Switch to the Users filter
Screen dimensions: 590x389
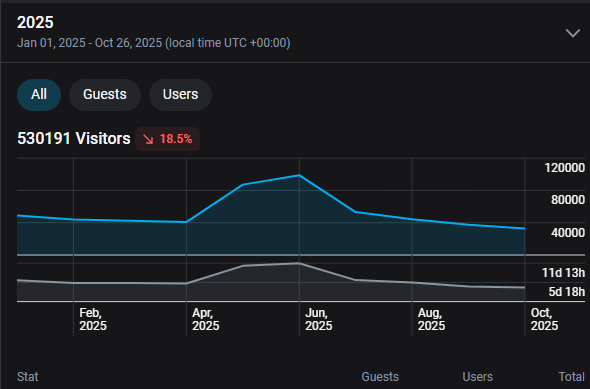(x=180, y=94)
